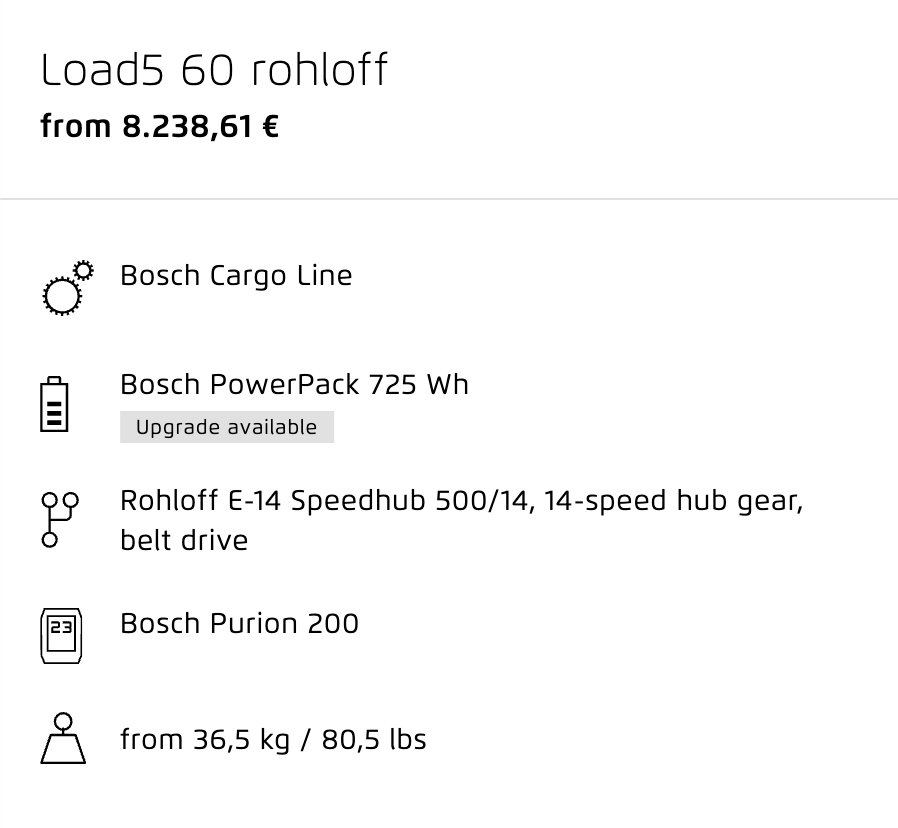Click the battery icon

[x=54, y=404]
